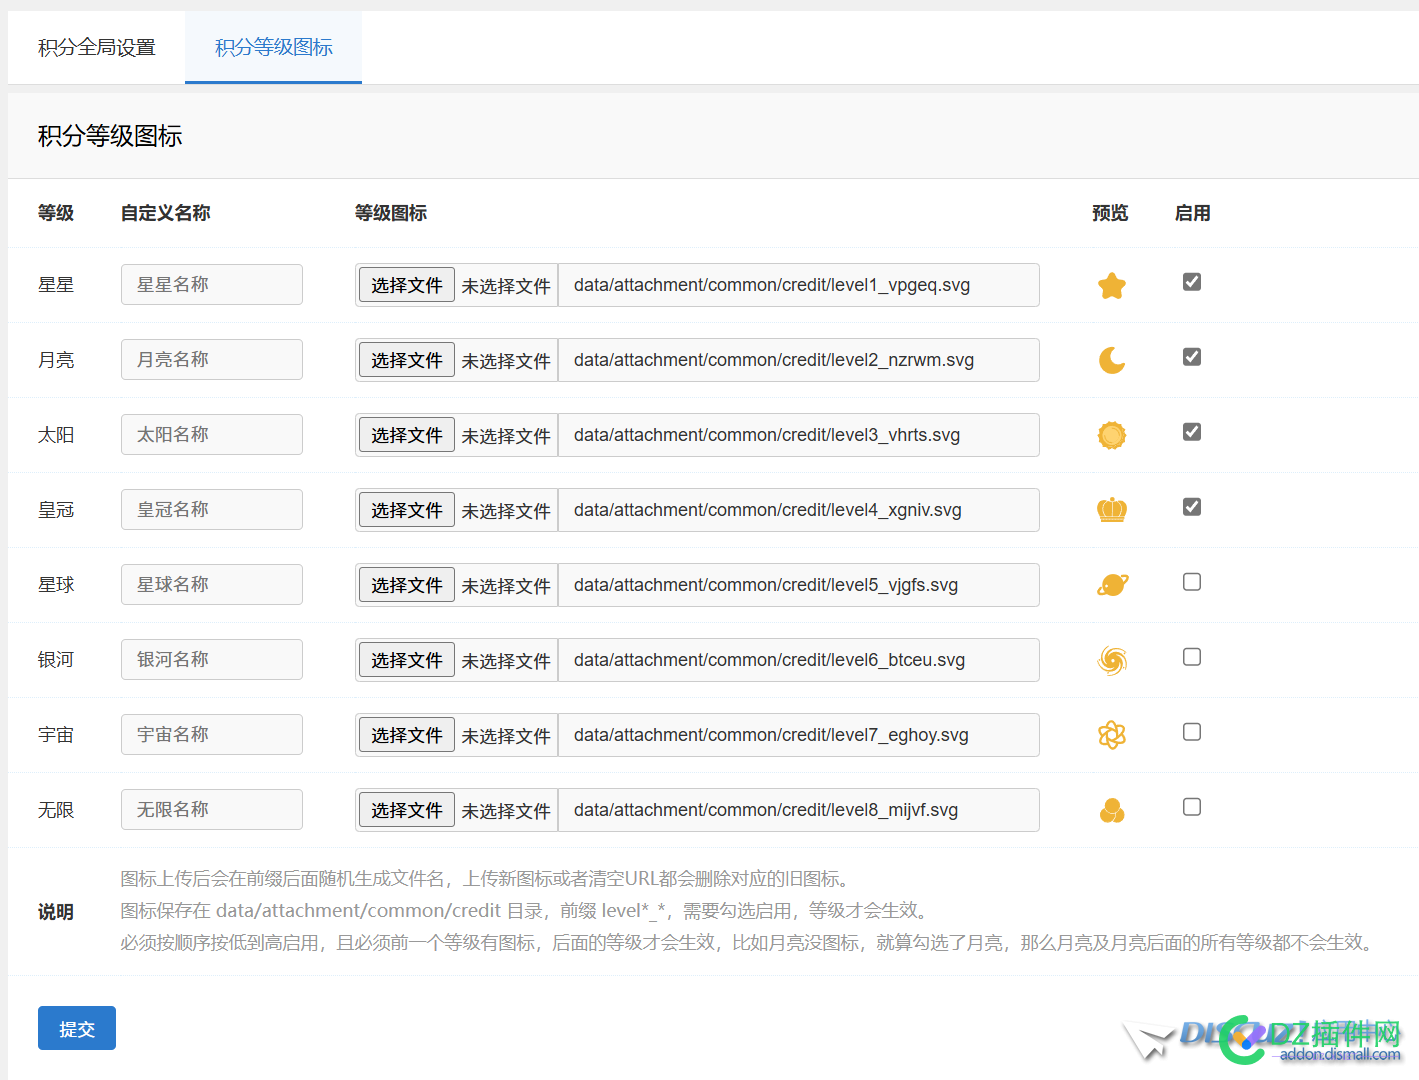The image size is (1419, 1080).
Task: Click the galaxy spiral preview icon
Action: point(1111,660)
